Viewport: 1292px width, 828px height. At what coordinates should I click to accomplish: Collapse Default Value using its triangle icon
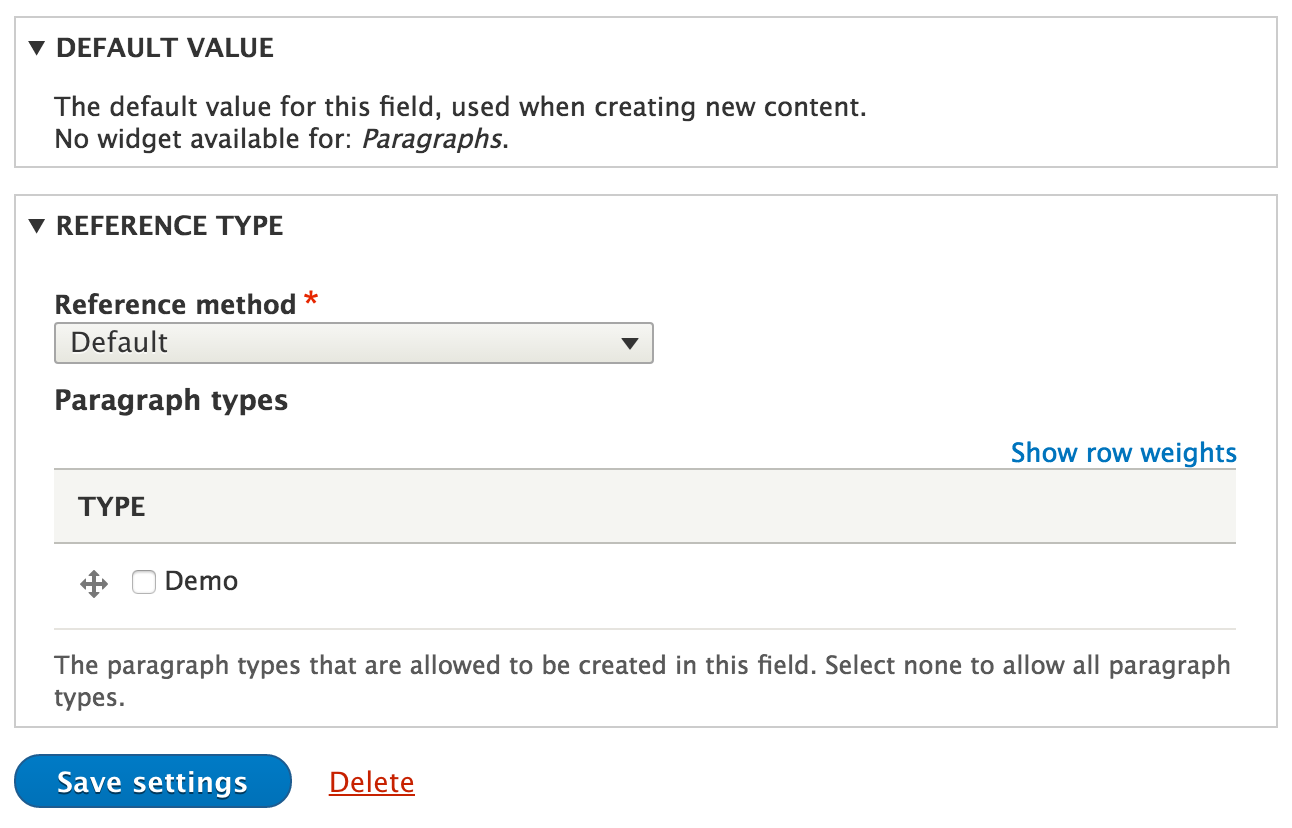(x=37, y=48)
